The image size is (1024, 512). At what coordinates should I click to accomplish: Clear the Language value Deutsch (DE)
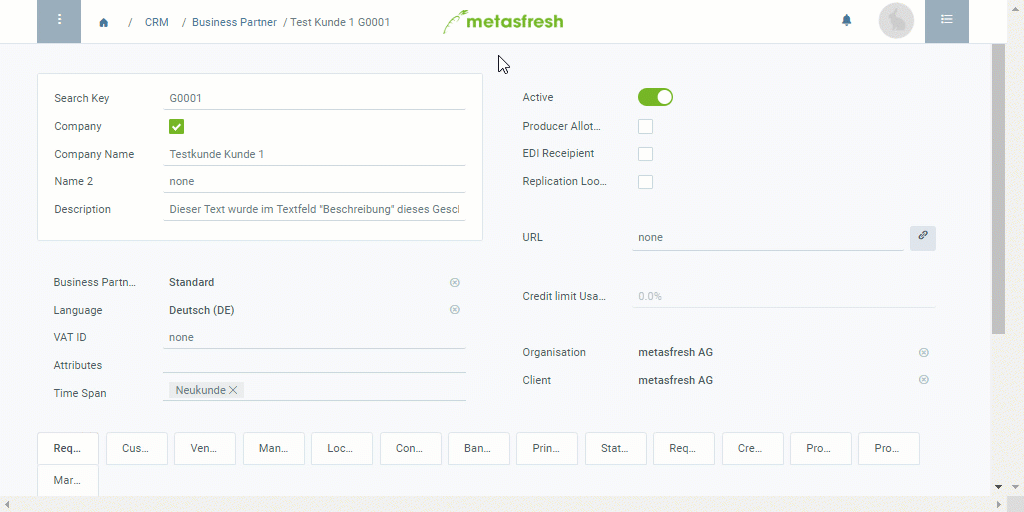[455, 310]
